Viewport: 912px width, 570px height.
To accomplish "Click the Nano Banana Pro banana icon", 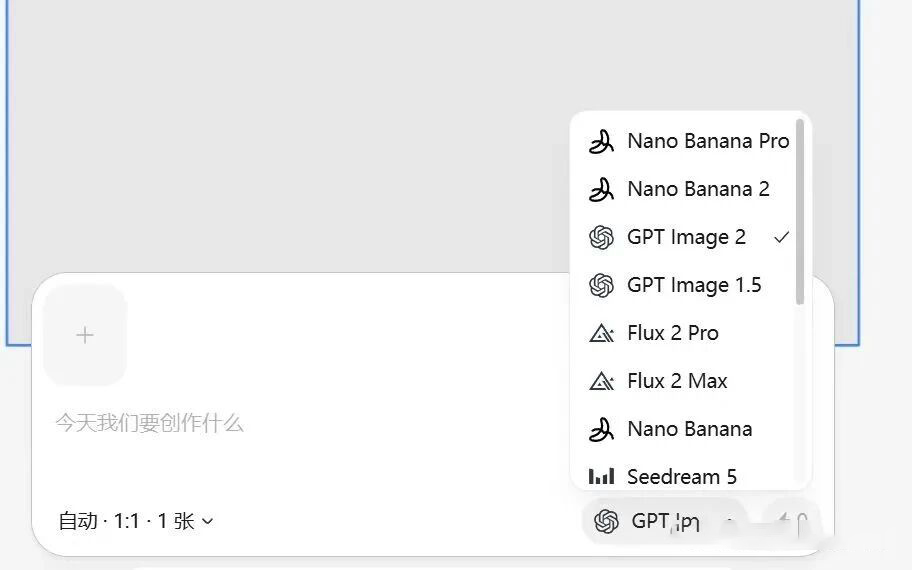I will pos(601,142).
